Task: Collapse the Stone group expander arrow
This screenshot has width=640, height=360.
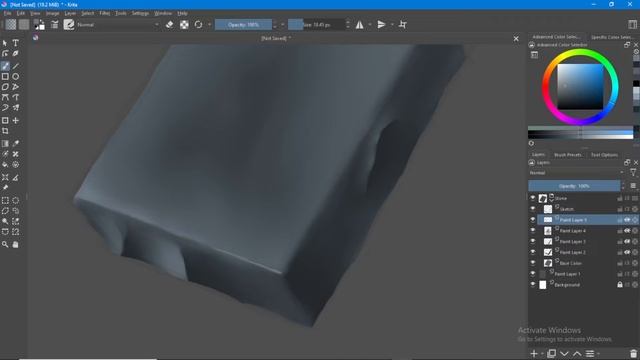Action: (x=551, y=200)
